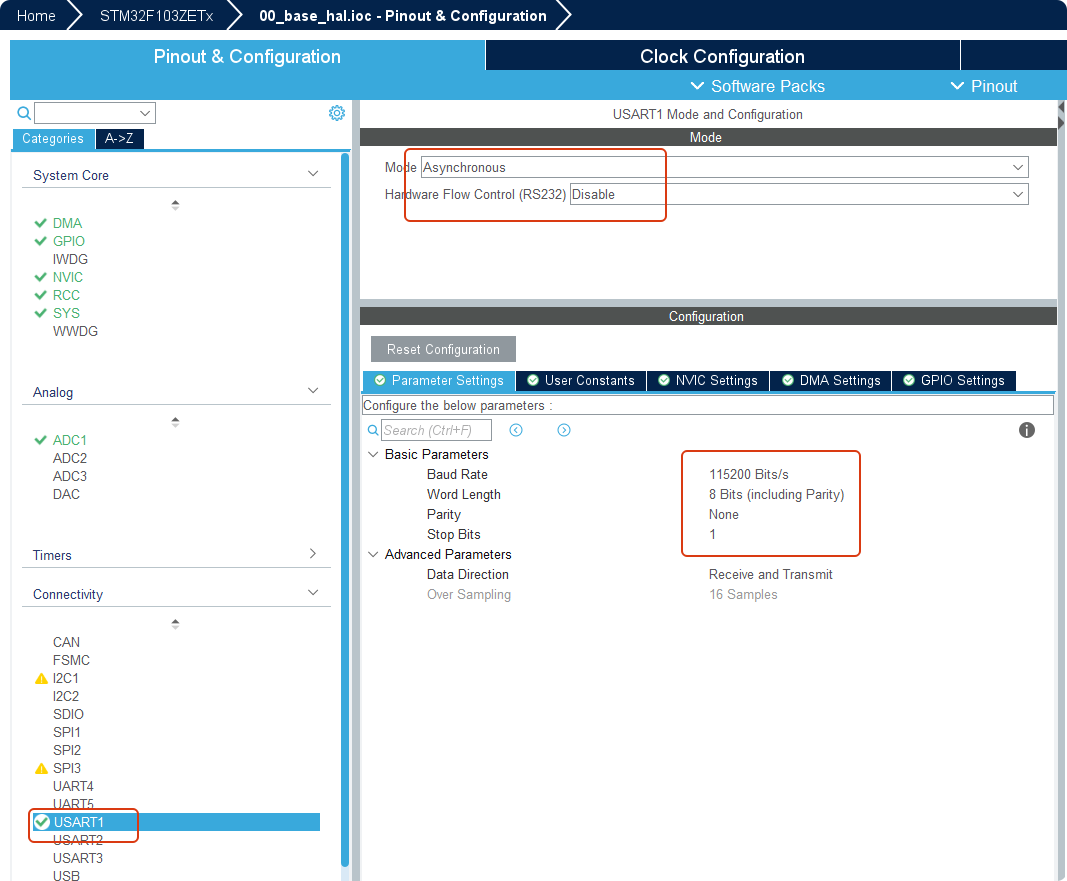
Task: Click the categories panel vertical scrollbar
Action: 345,510
